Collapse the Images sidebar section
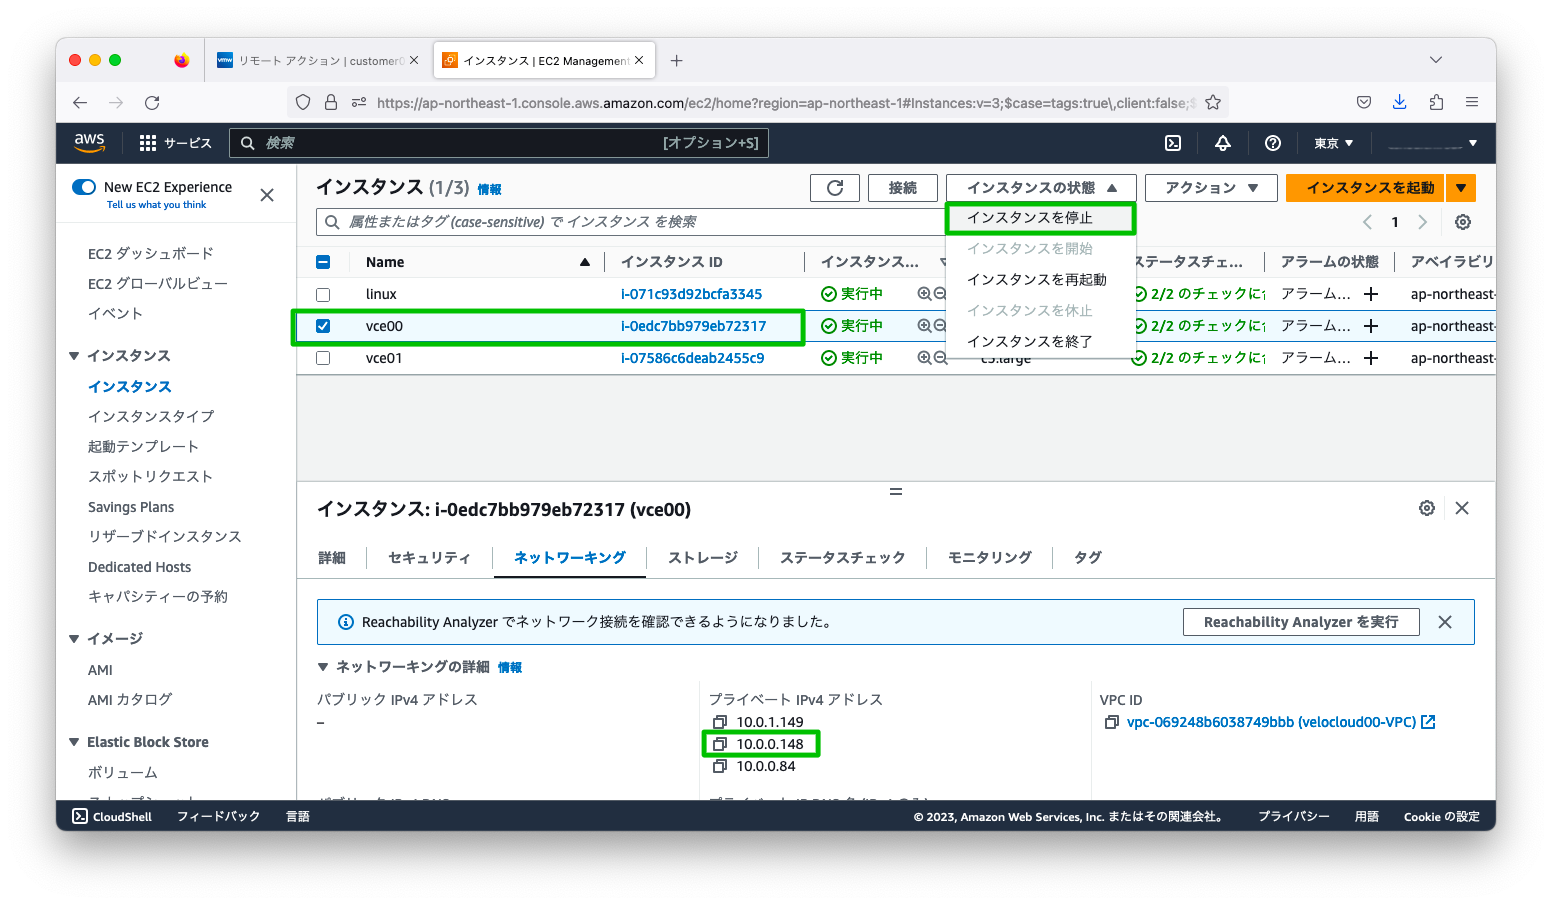This screenshot has width=1552, height=905. pos(74,639)
